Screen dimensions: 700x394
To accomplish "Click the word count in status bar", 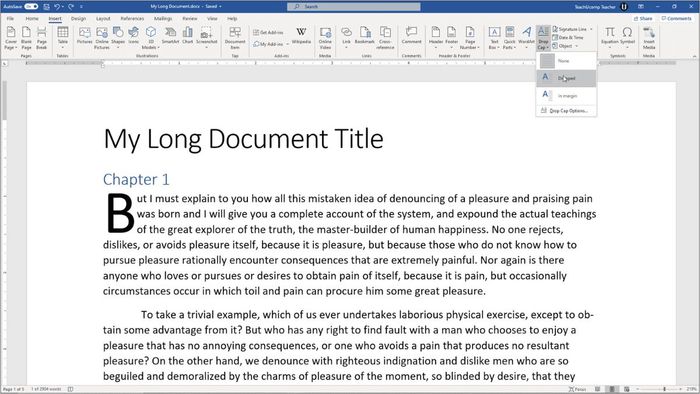I will pos(46,390).
